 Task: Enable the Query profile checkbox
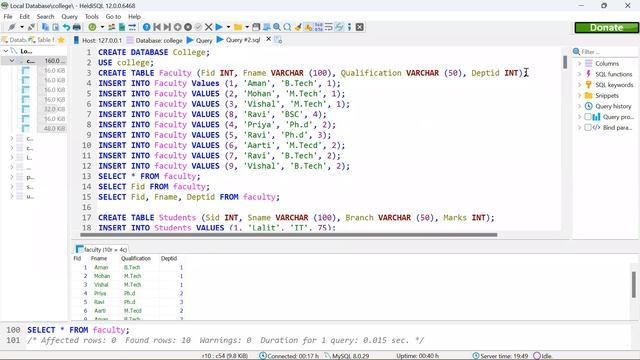coord(588,117)
